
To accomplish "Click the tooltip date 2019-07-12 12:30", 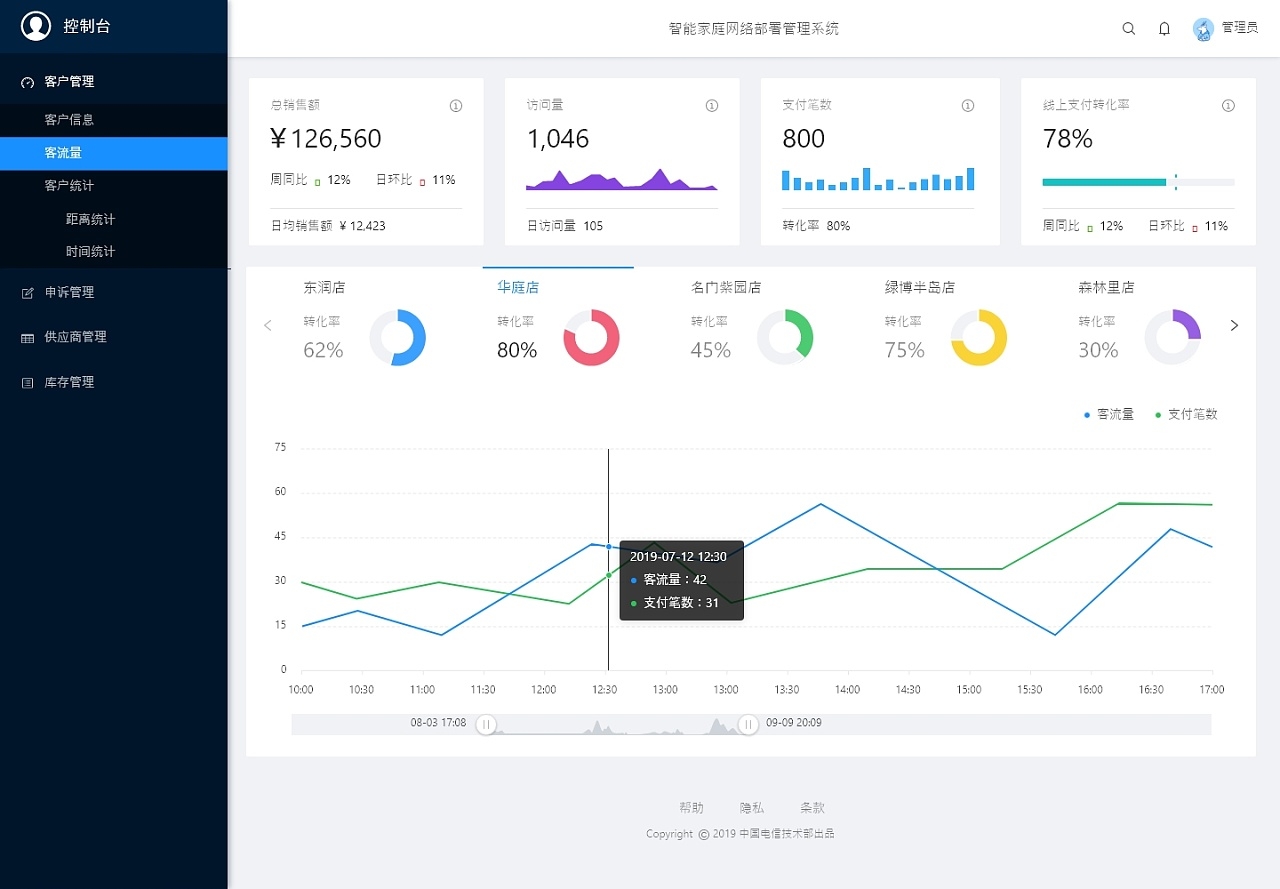I will tap(678, 557).
